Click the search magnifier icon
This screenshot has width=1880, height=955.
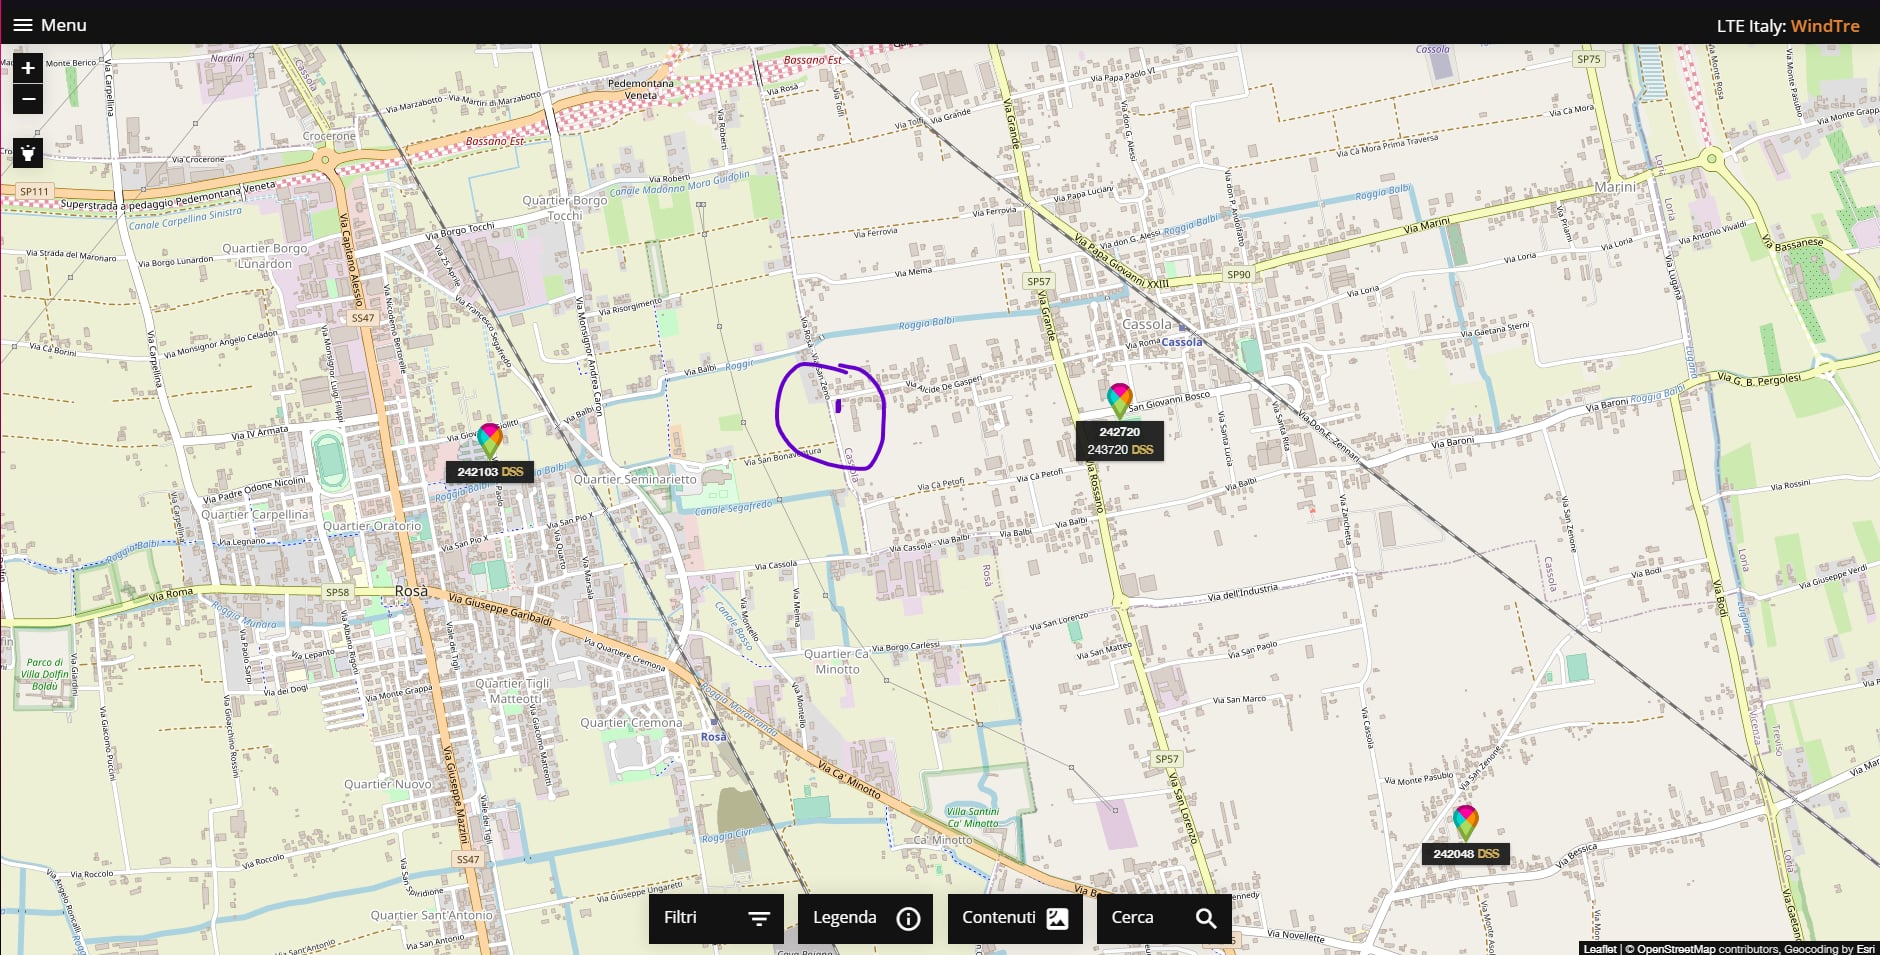coord(1206,918)
